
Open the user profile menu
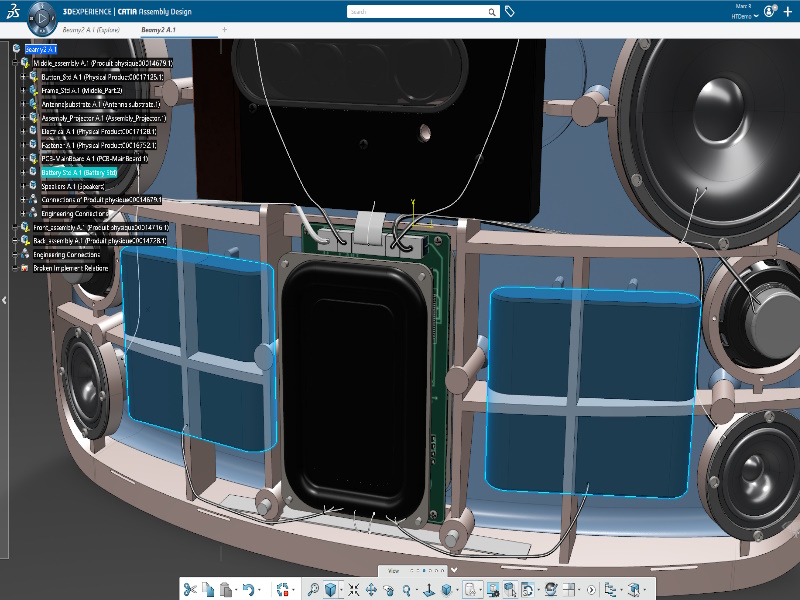click(x=769, y=12)
